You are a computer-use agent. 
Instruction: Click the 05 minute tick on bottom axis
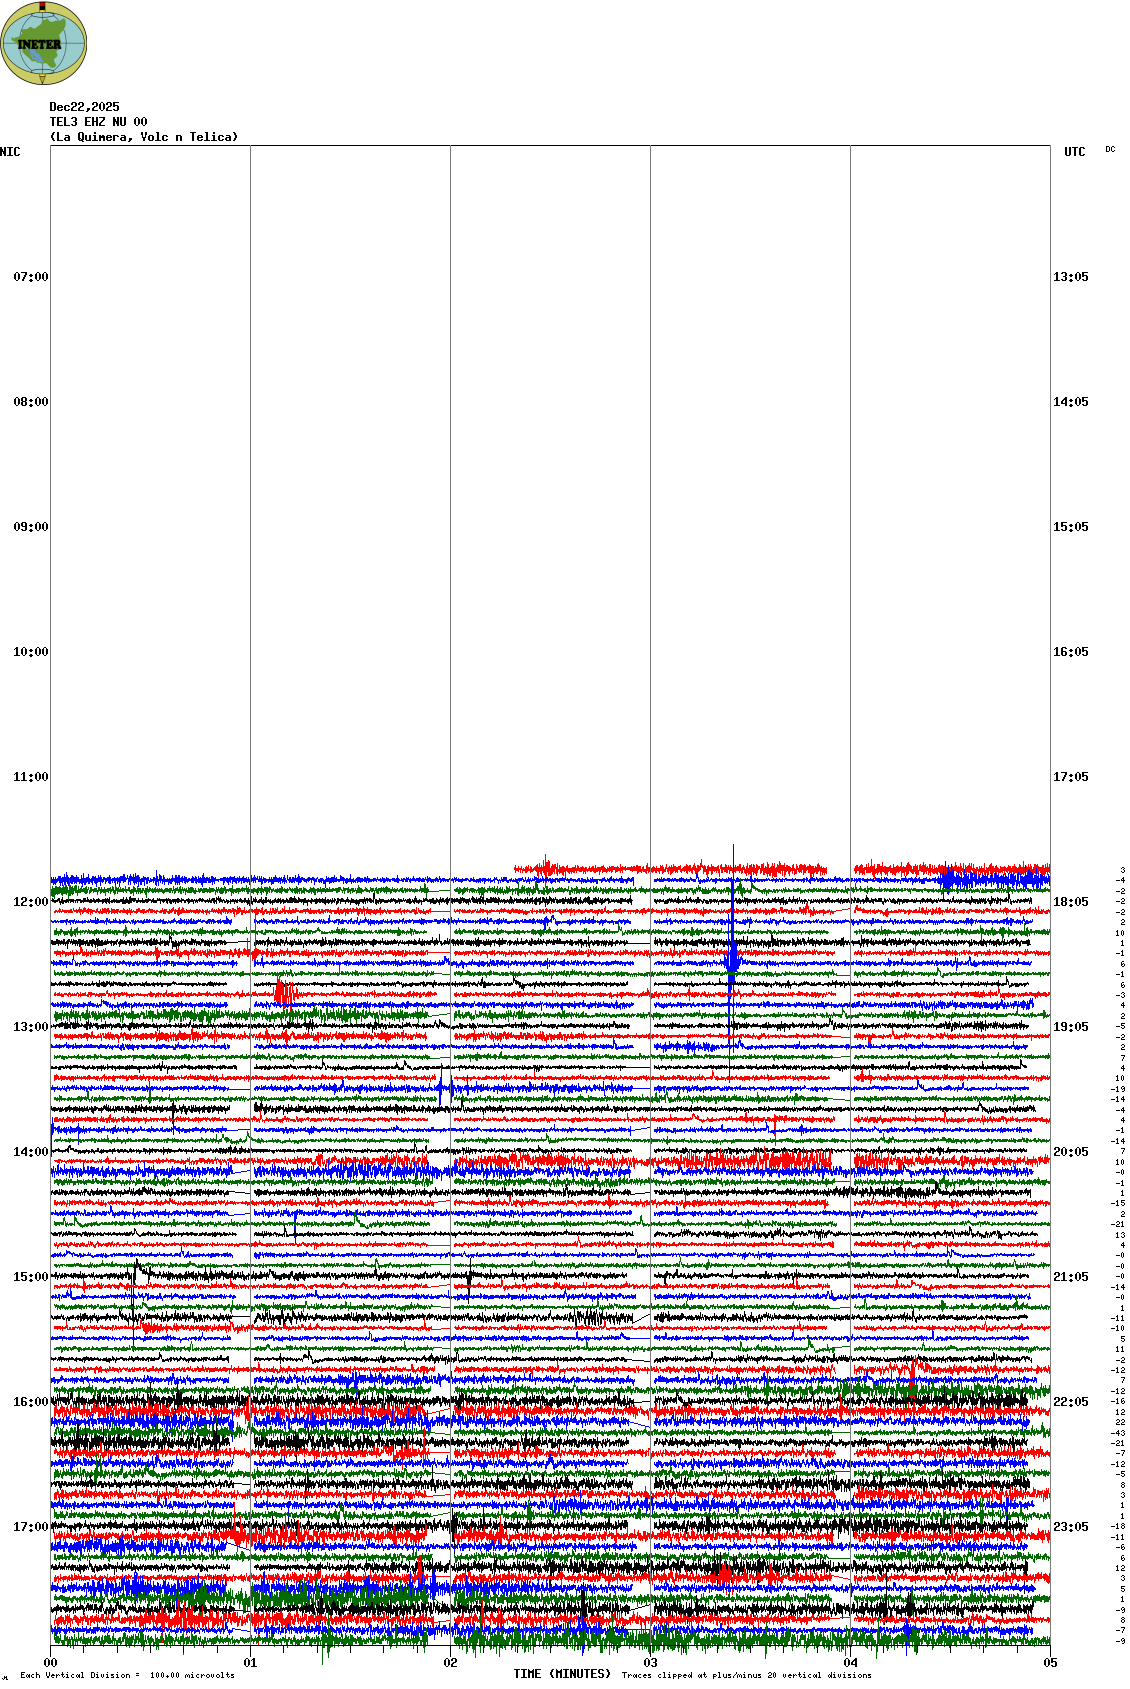pos(1050,1663)
